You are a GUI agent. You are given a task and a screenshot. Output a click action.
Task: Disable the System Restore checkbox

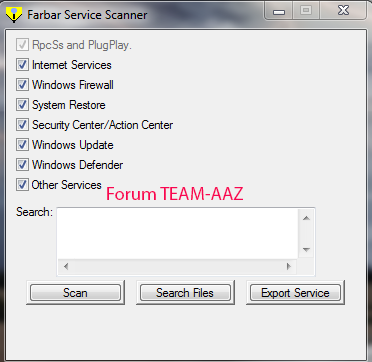(x=22, y=105)
